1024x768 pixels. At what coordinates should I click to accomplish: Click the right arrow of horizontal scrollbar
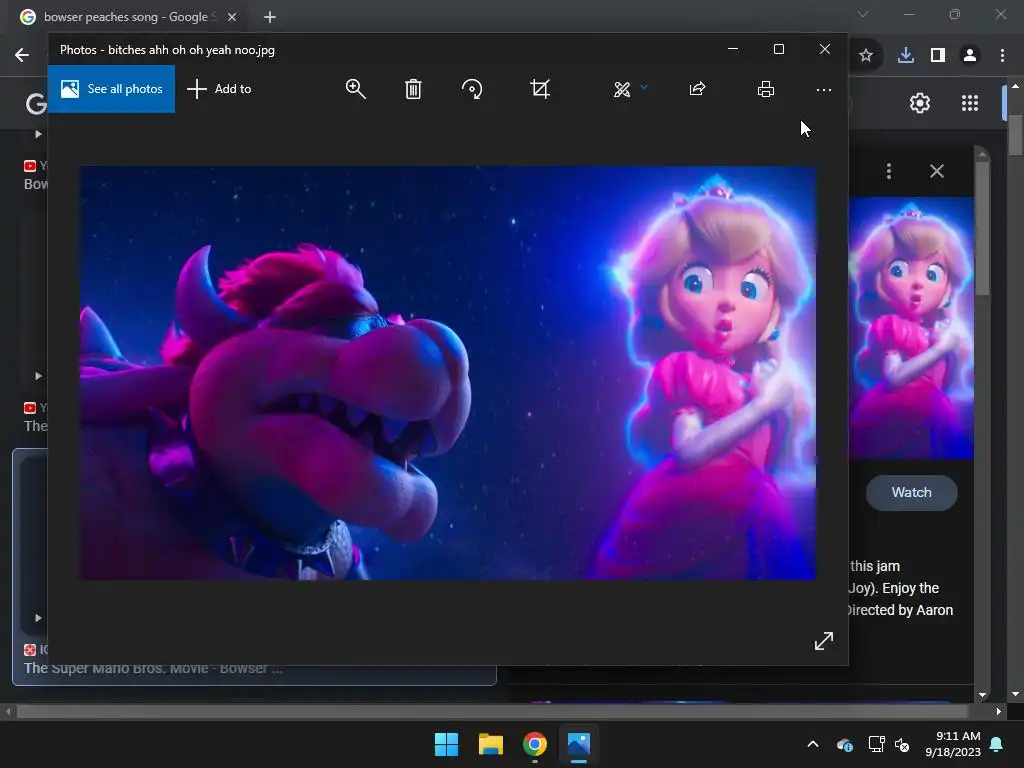pos(999,711)
